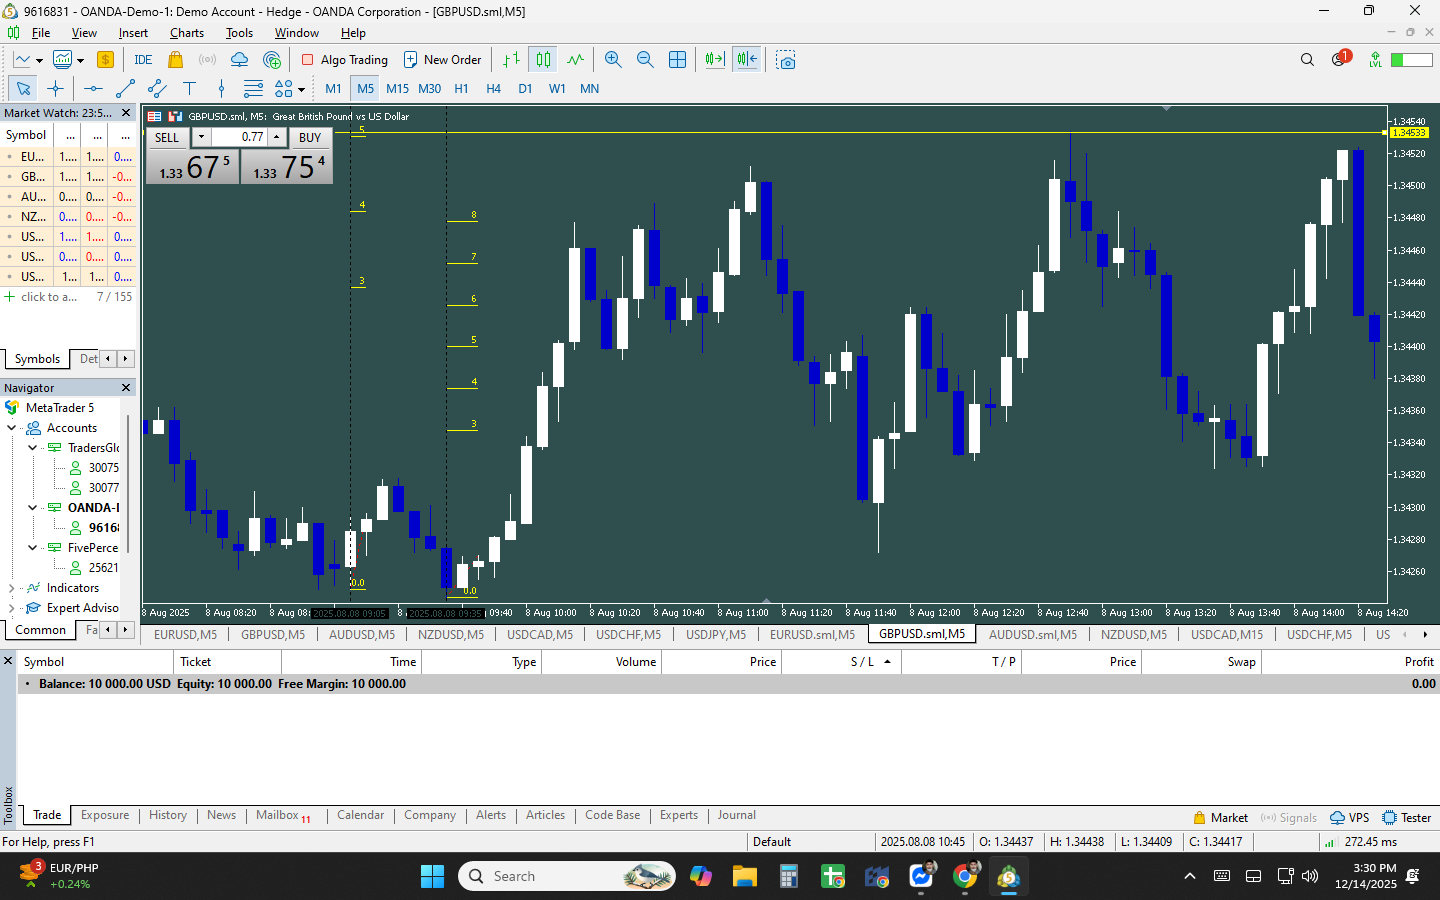Screen dimensions: 1440x900
Task: Open the Trade Accounts dollar icon
Action: (105, 60)
